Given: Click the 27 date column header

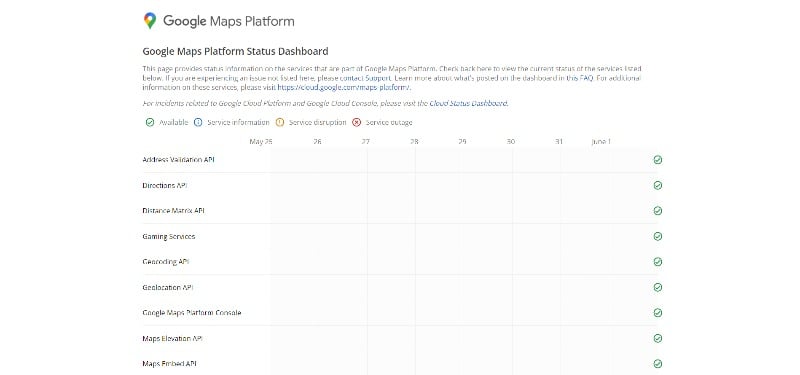Looking at the screenshot, I should [366, 142].
